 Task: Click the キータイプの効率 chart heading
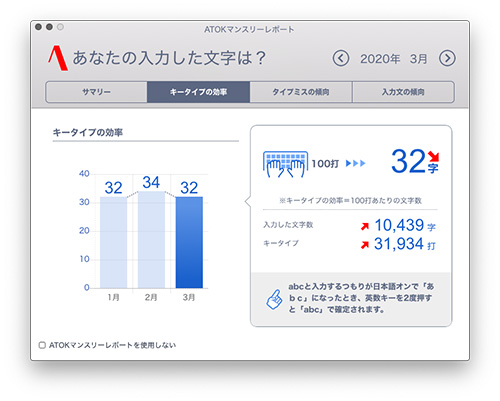pyautogui.click(x=88, y=133)
